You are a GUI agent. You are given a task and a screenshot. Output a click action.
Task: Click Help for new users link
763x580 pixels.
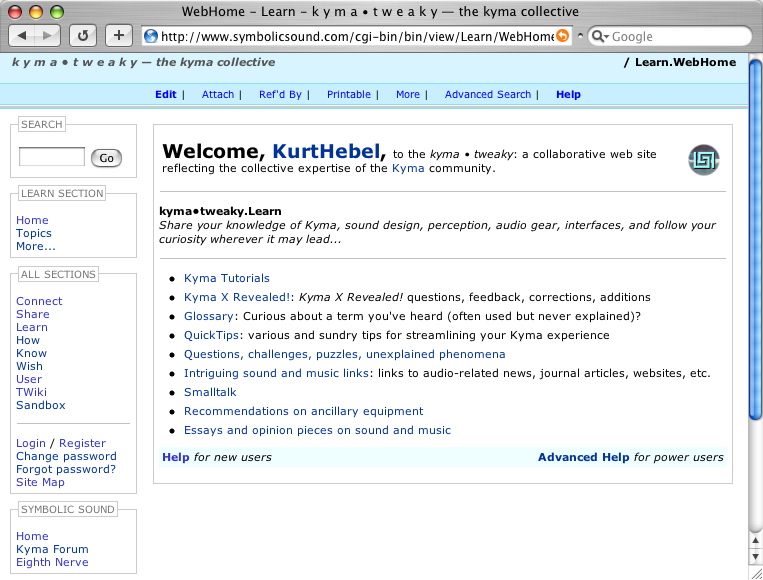[x=176, y=457]
